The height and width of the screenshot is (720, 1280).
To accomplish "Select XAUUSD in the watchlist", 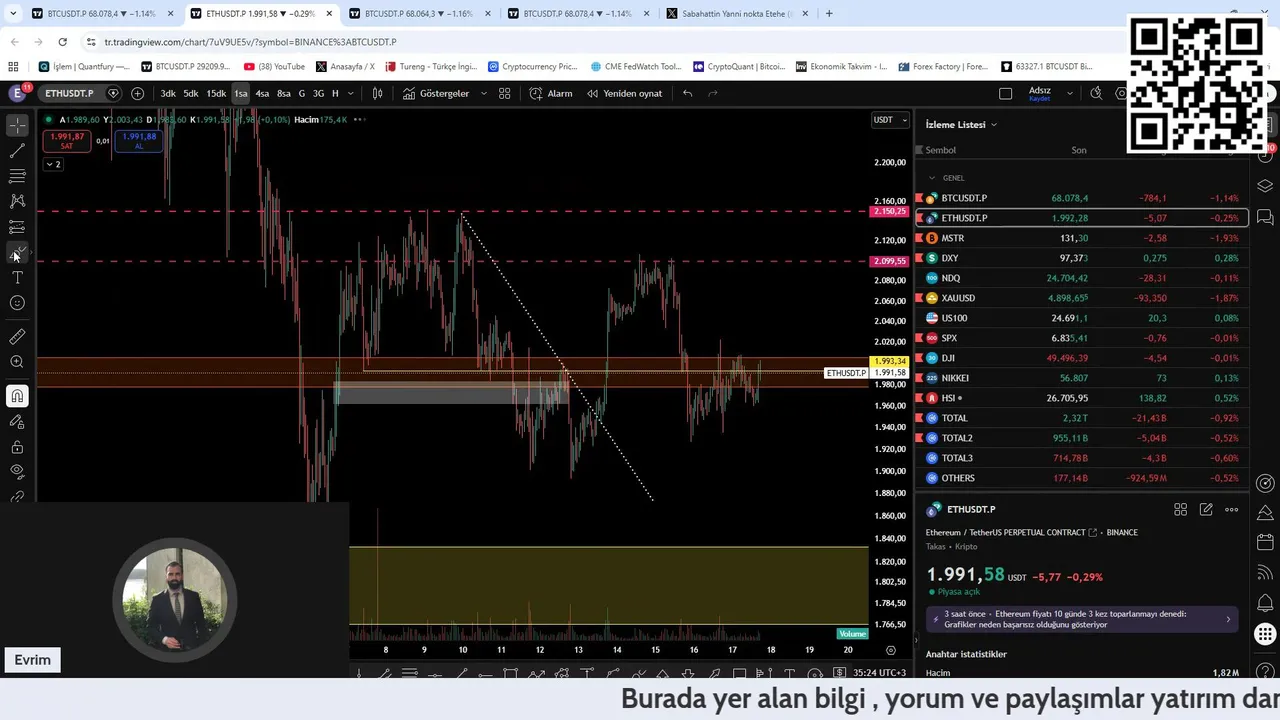I will pos(1082,298).
